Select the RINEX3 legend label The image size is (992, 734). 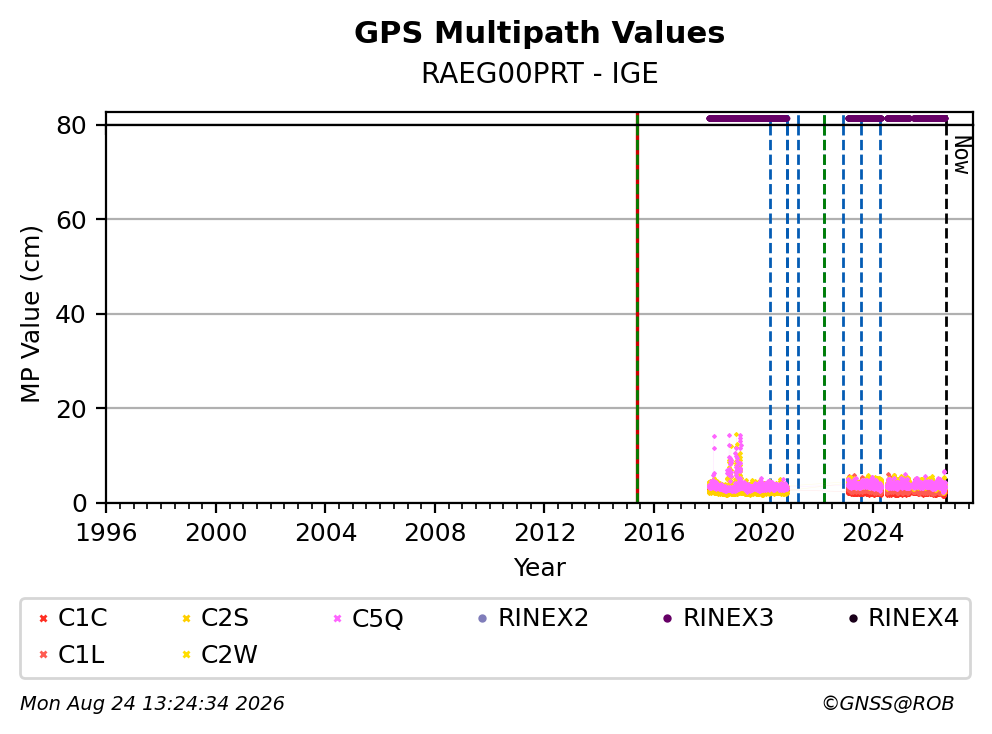click(x=728, y=618)
